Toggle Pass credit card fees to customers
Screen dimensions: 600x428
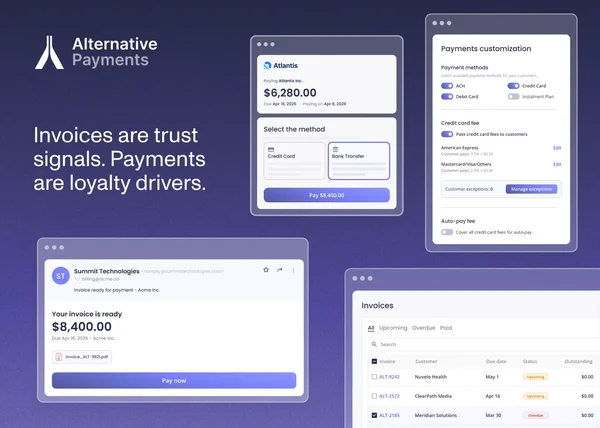click(447, 134)
